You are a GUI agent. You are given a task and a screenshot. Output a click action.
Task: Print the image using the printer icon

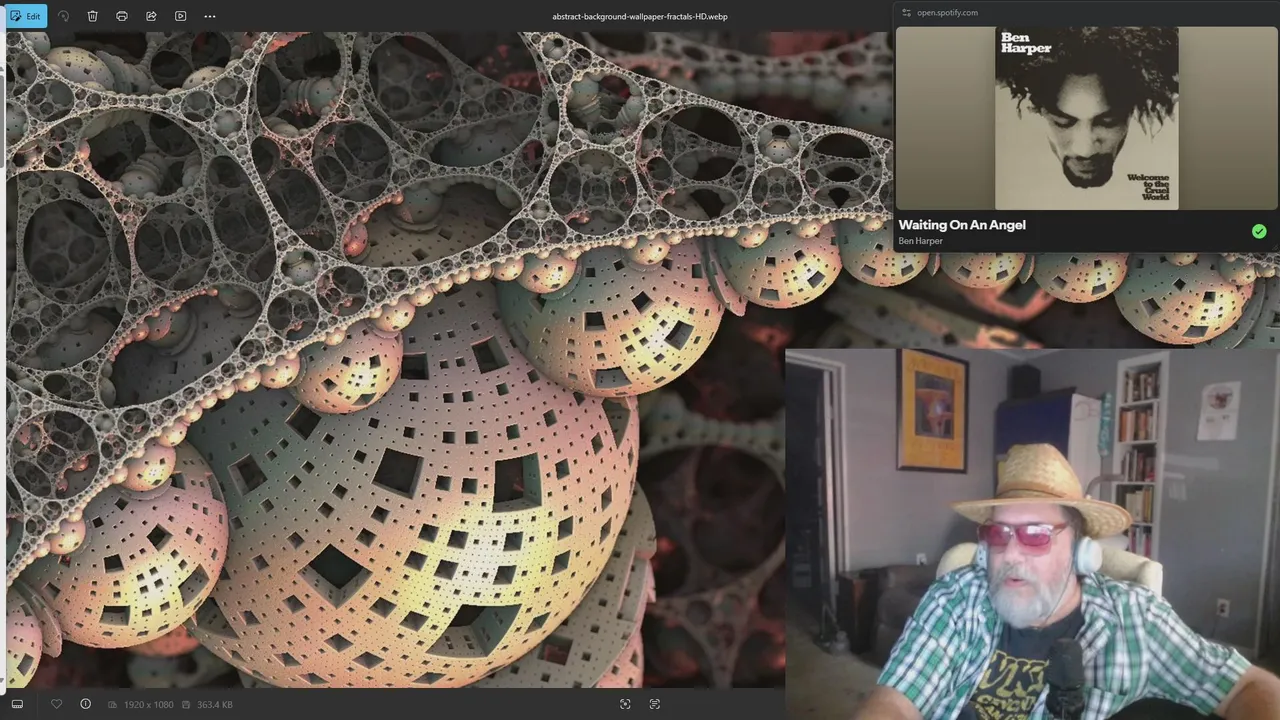point(122,16)
